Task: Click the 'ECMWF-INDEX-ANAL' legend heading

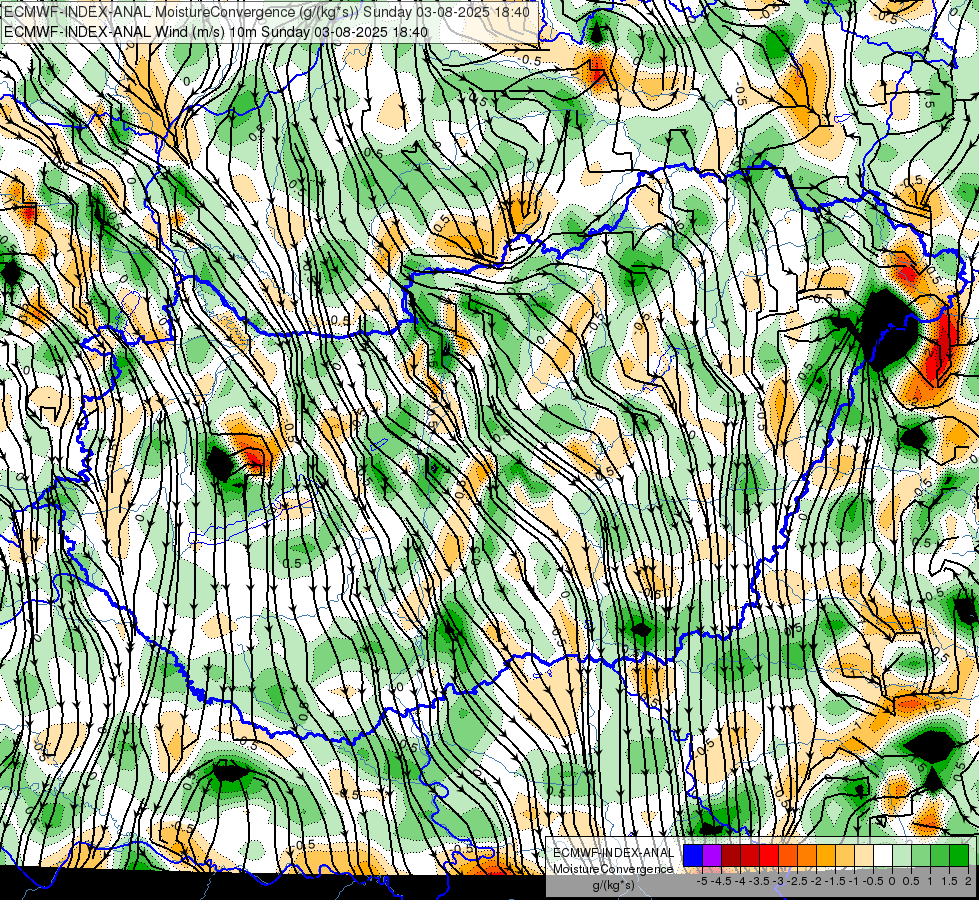Action: (613, 853)
